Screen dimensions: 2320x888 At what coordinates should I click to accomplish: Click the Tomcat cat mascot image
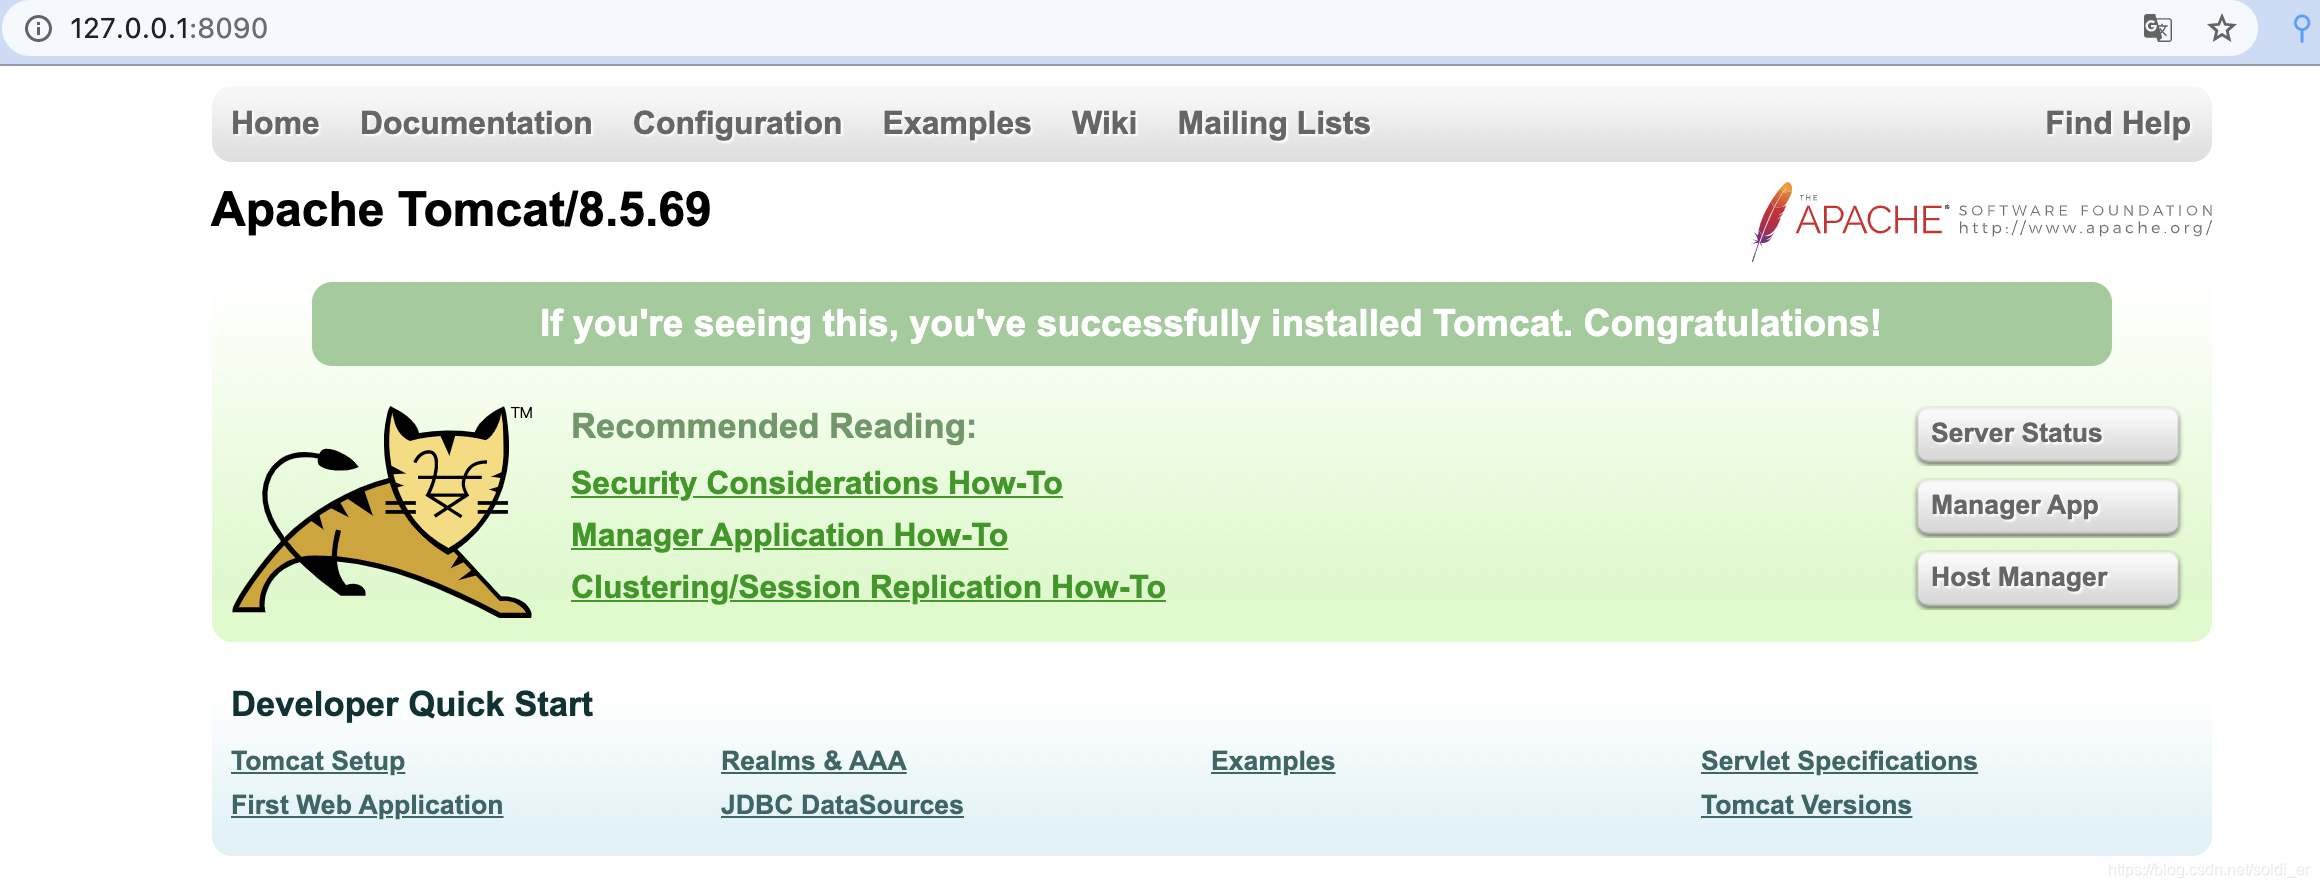[383, 511]
